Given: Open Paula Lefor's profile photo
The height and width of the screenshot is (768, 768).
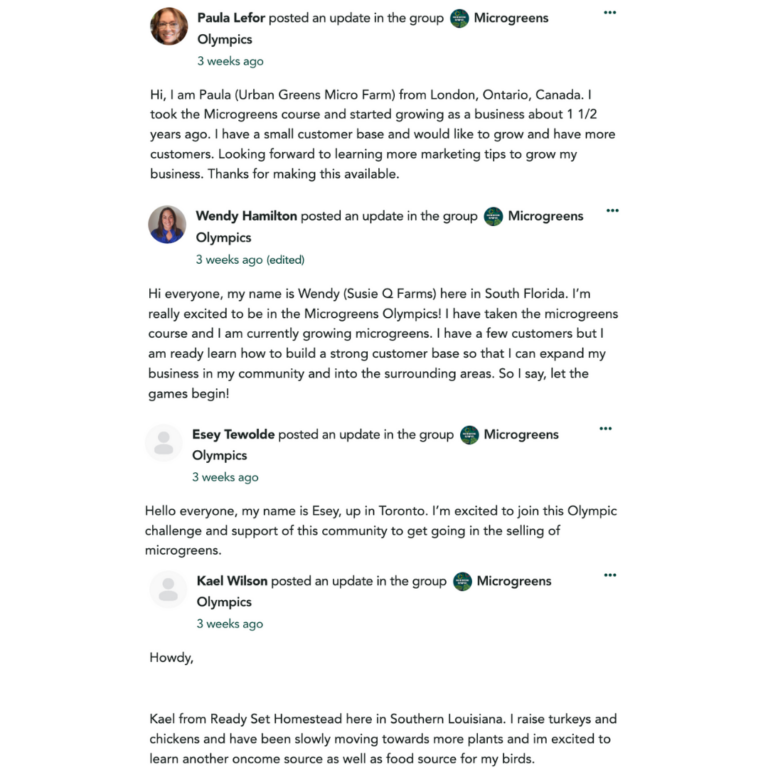Looking at the screenshot, I should 169,26.
